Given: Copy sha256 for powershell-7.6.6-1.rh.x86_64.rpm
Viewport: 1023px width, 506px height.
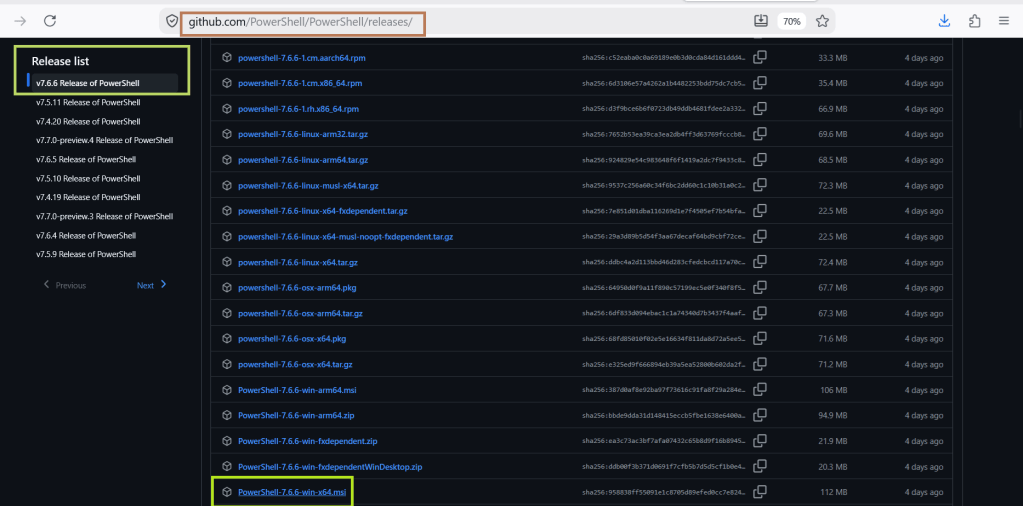Looking at the screenshot, I should pyautogui.click(x=759, y=108).
